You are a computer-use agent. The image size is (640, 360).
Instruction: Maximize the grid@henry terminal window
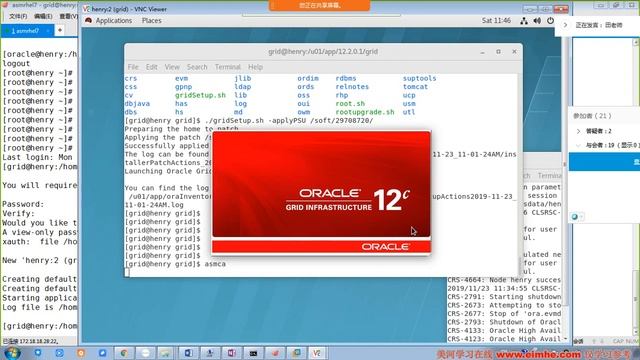point(498,52)
